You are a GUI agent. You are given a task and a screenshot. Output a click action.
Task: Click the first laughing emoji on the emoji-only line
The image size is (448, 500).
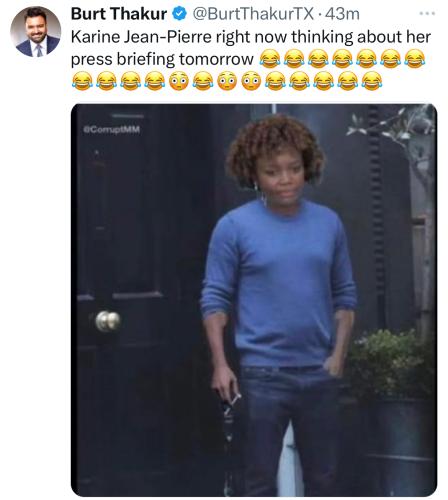pos(82,81)
